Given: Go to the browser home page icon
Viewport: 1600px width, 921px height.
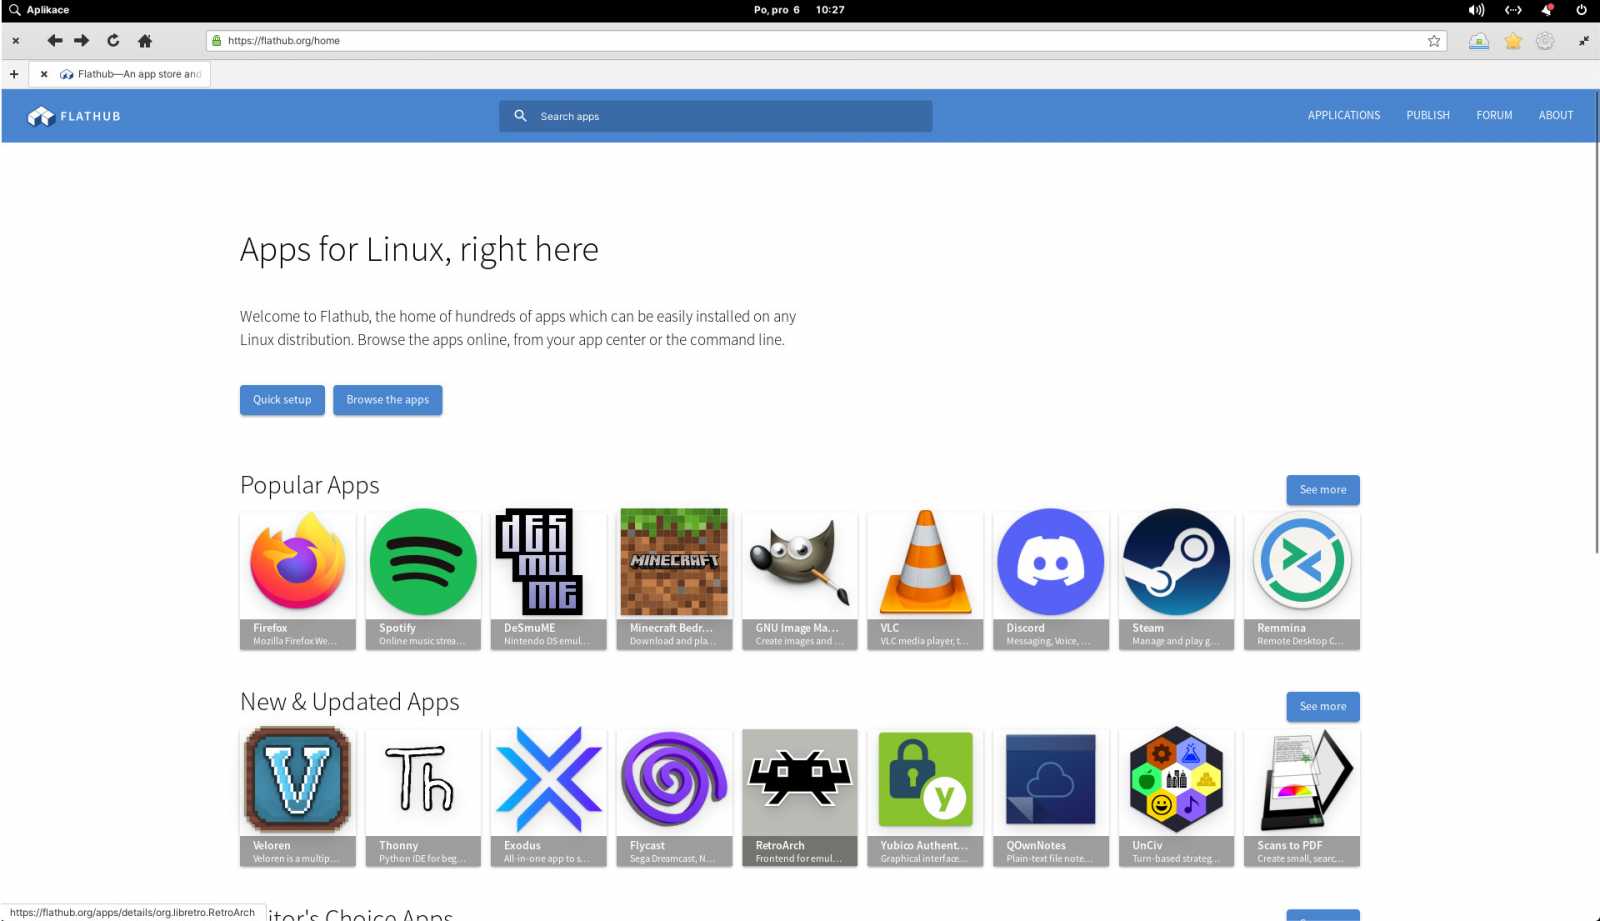Looking at the screenshot, I should tap(145, 41).
